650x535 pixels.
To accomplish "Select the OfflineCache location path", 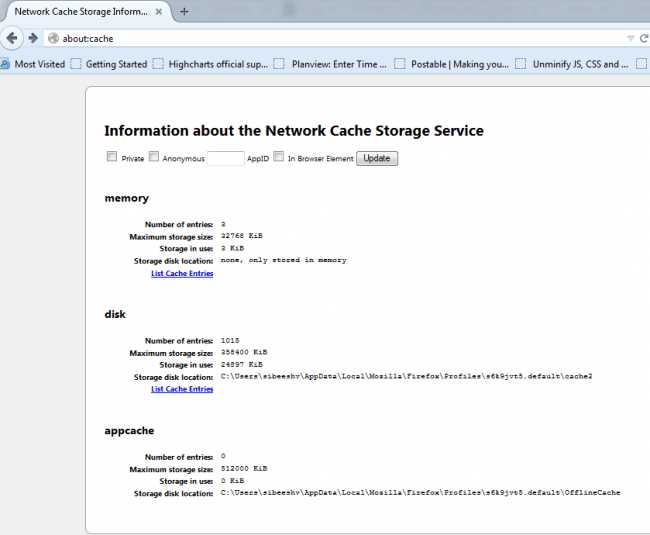I will [420, 493].
